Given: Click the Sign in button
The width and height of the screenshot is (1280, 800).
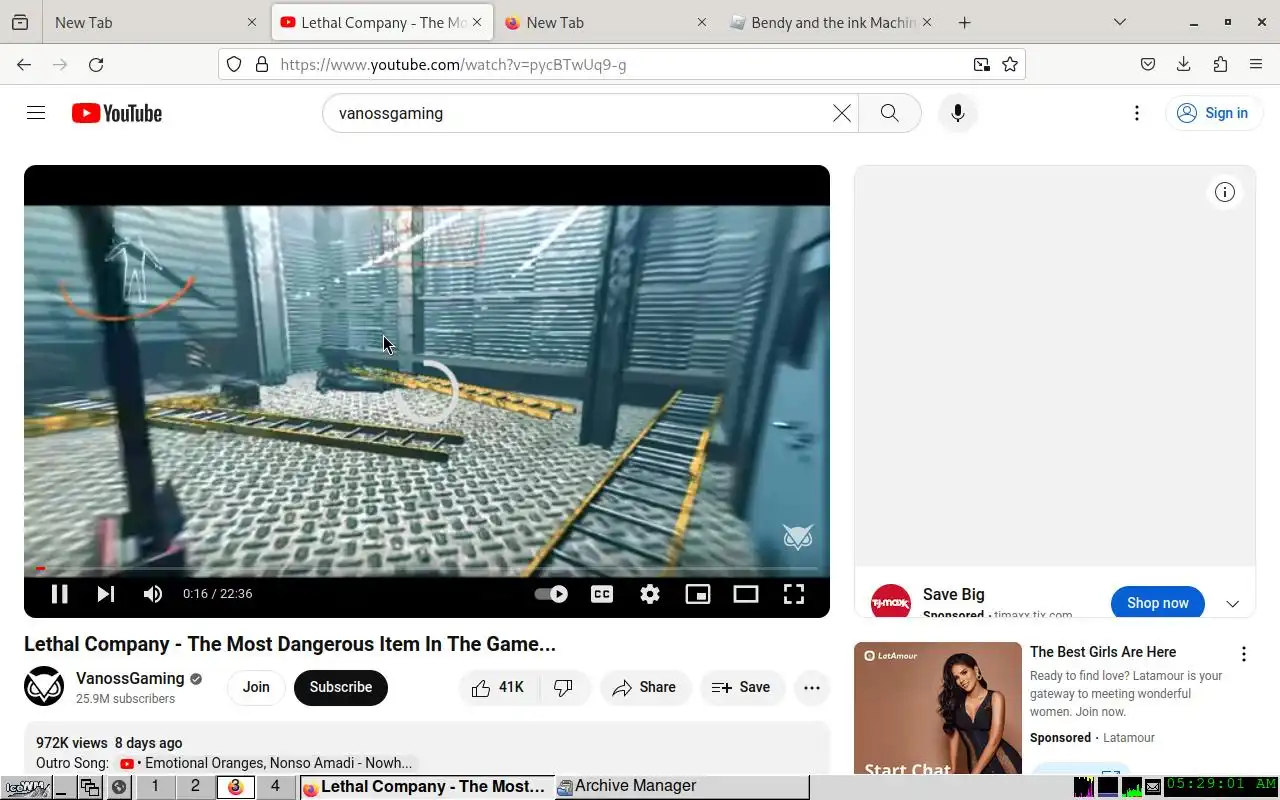Looking at the screenshot, I should 1212,113.
